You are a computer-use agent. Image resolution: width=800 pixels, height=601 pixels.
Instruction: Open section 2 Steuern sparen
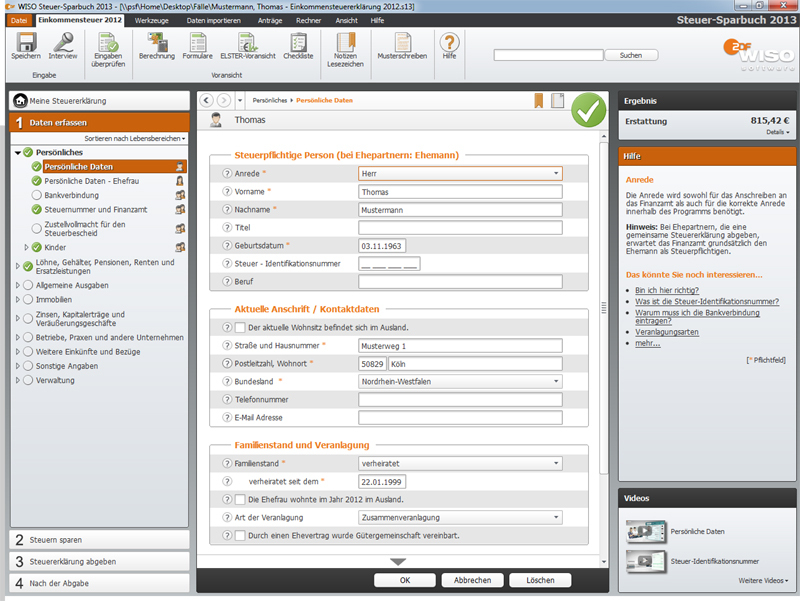(x=99, y=540)
